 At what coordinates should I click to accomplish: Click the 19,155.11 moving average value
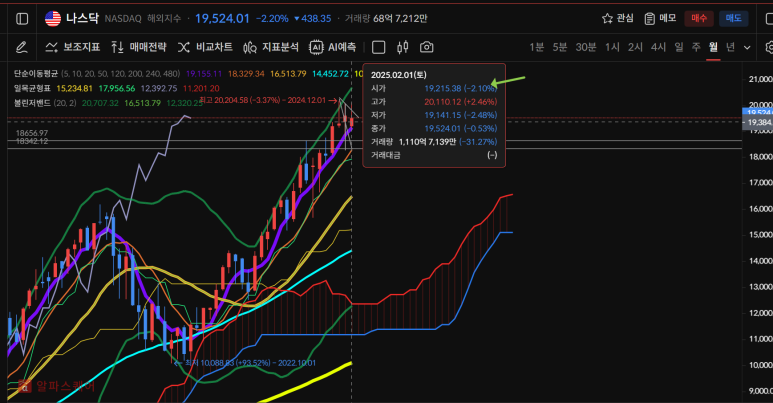pos(204,73)
